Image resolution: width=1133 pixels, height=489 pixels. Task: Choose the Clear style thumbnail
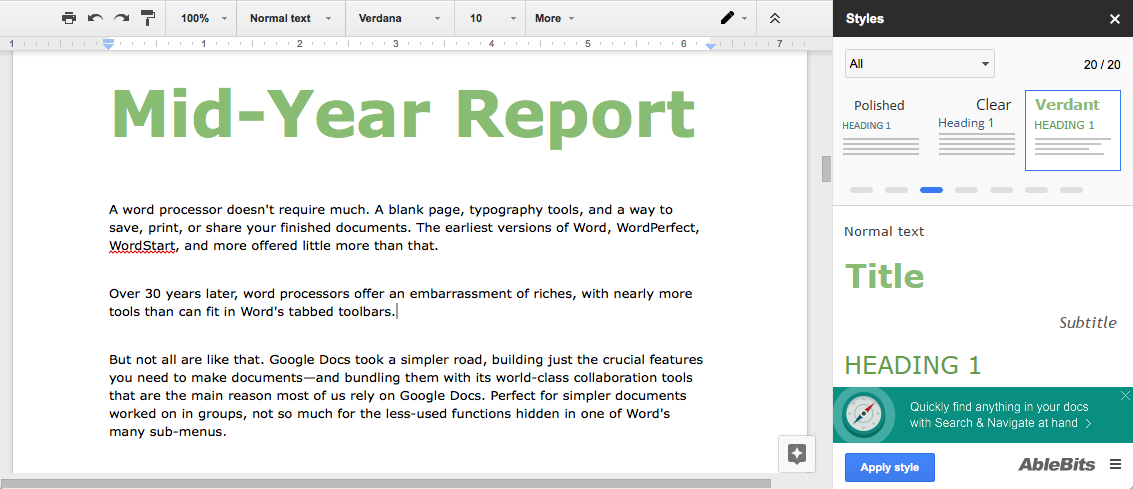[974, 127]
